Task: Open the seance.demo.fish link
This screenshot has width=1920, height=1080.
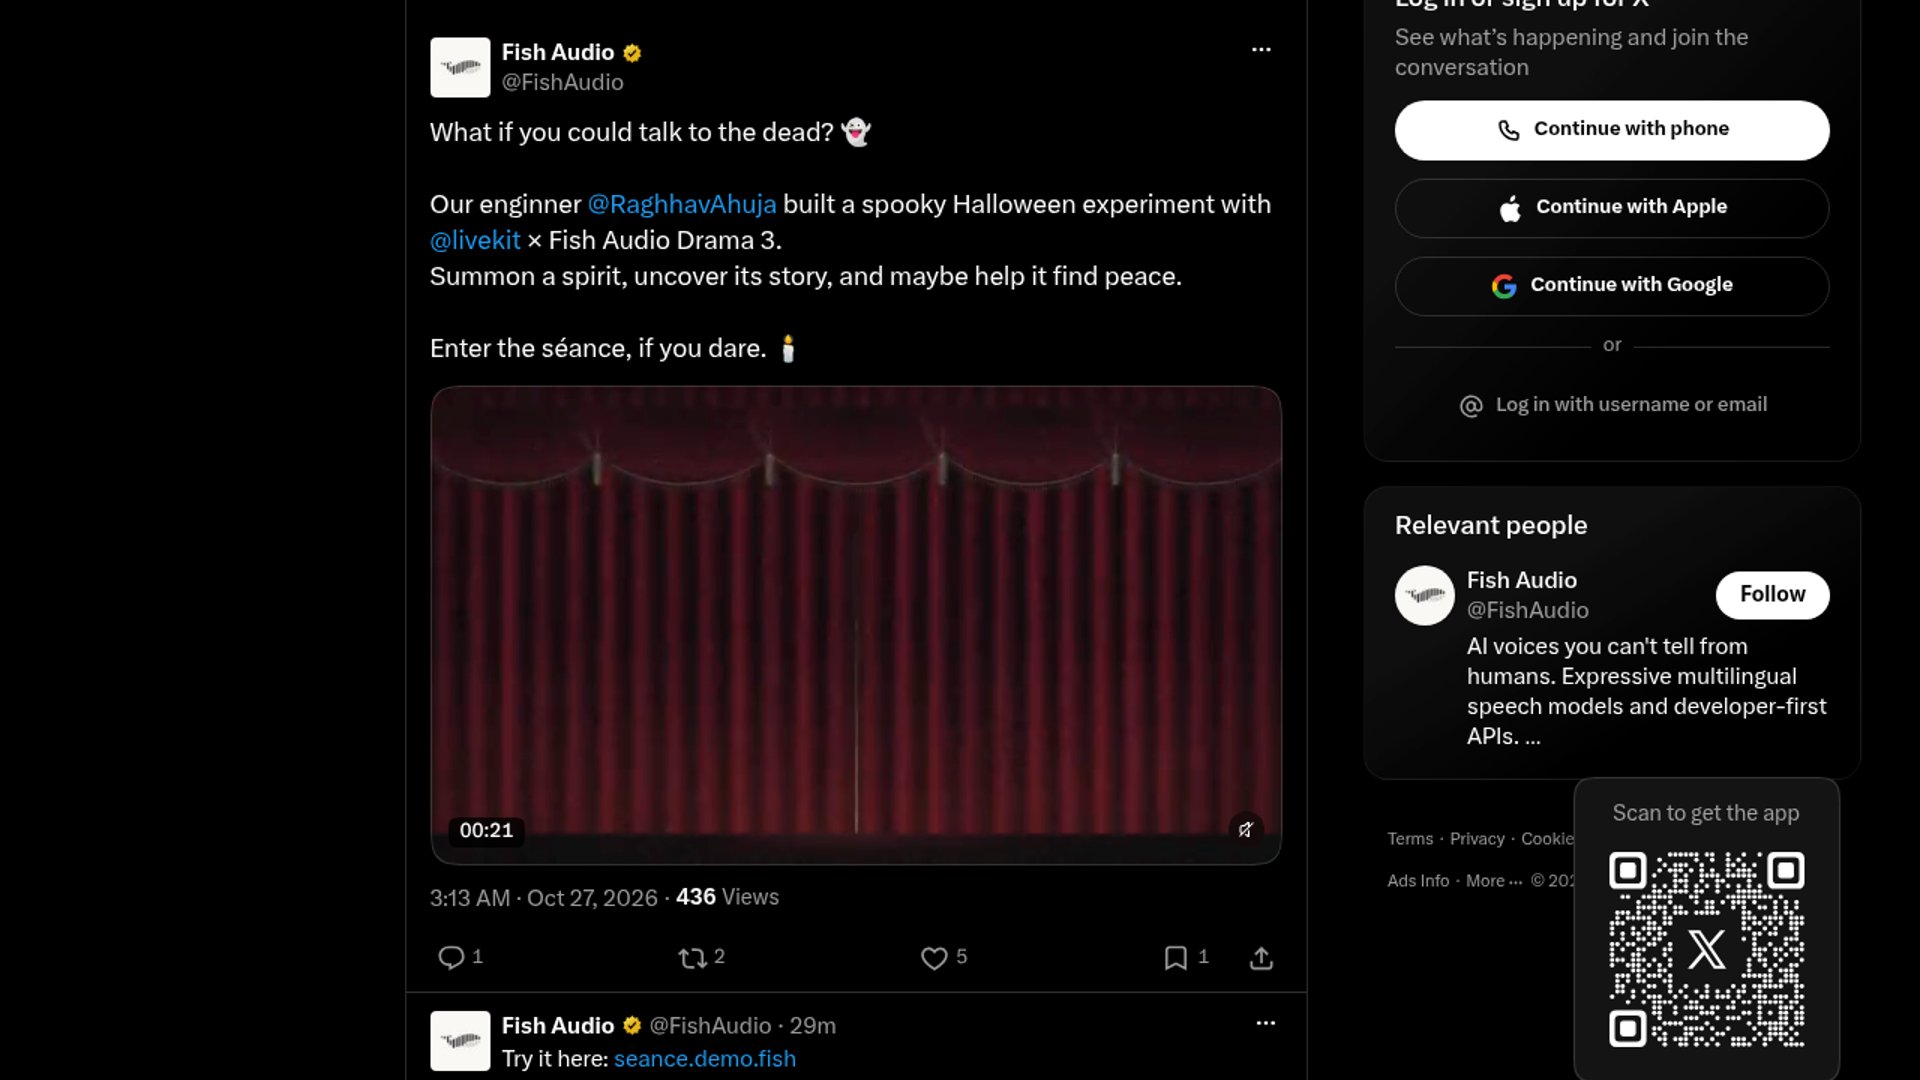Action: 705,1058
